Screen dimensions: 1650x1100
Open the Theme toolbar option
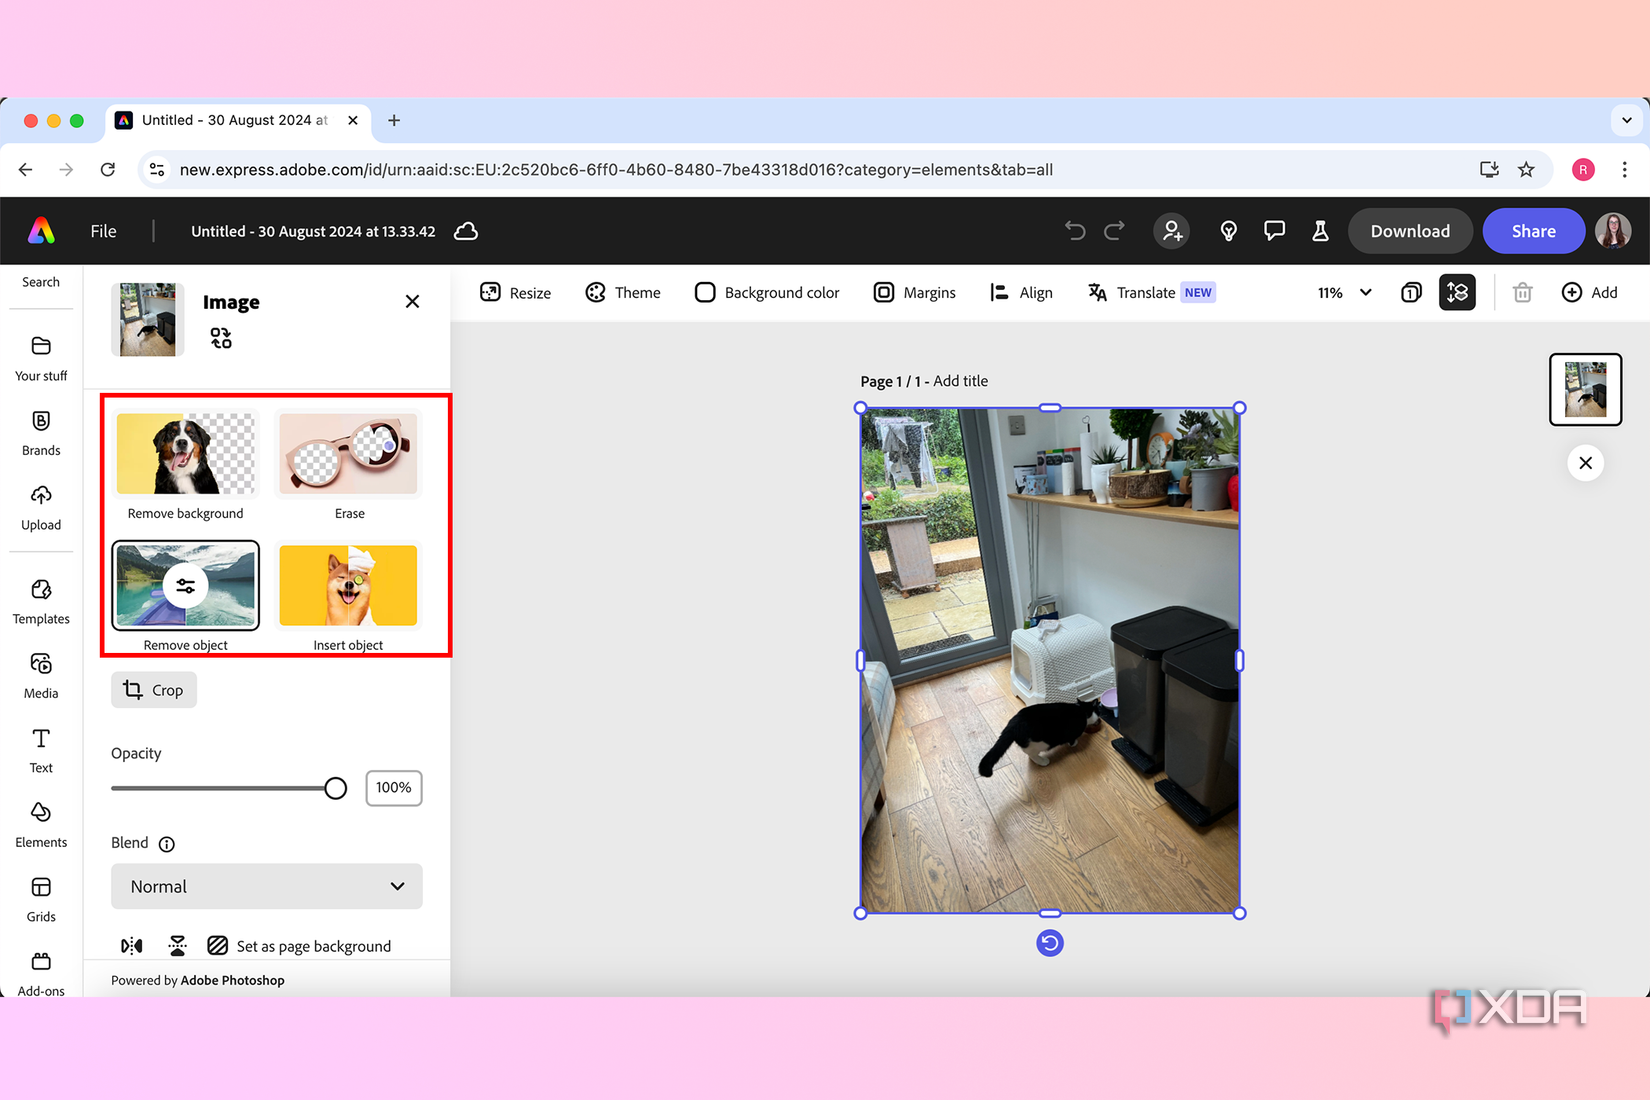623,293
